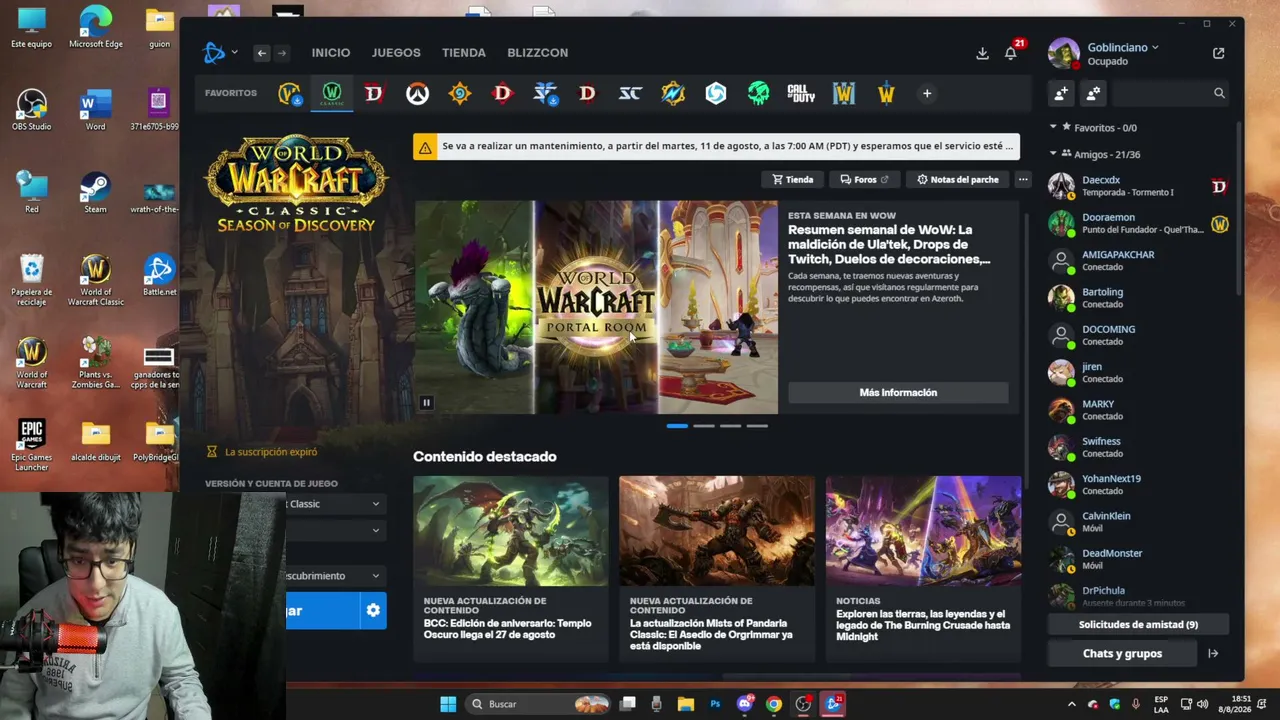Show hidden system tray icons

coord(1071,704)
